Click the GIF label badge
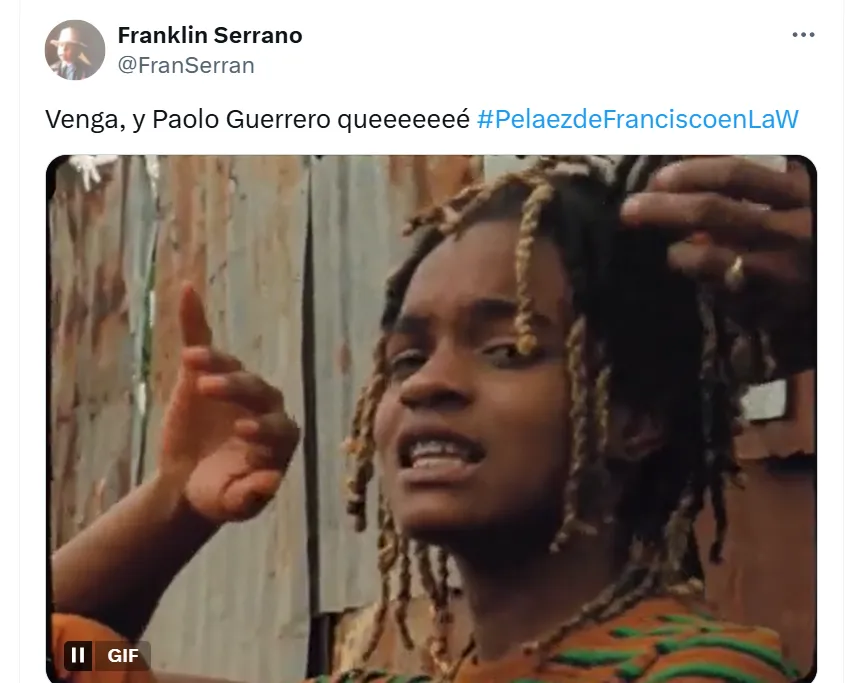The height and width of the screenshot is (683, 864). click(122, 655)
